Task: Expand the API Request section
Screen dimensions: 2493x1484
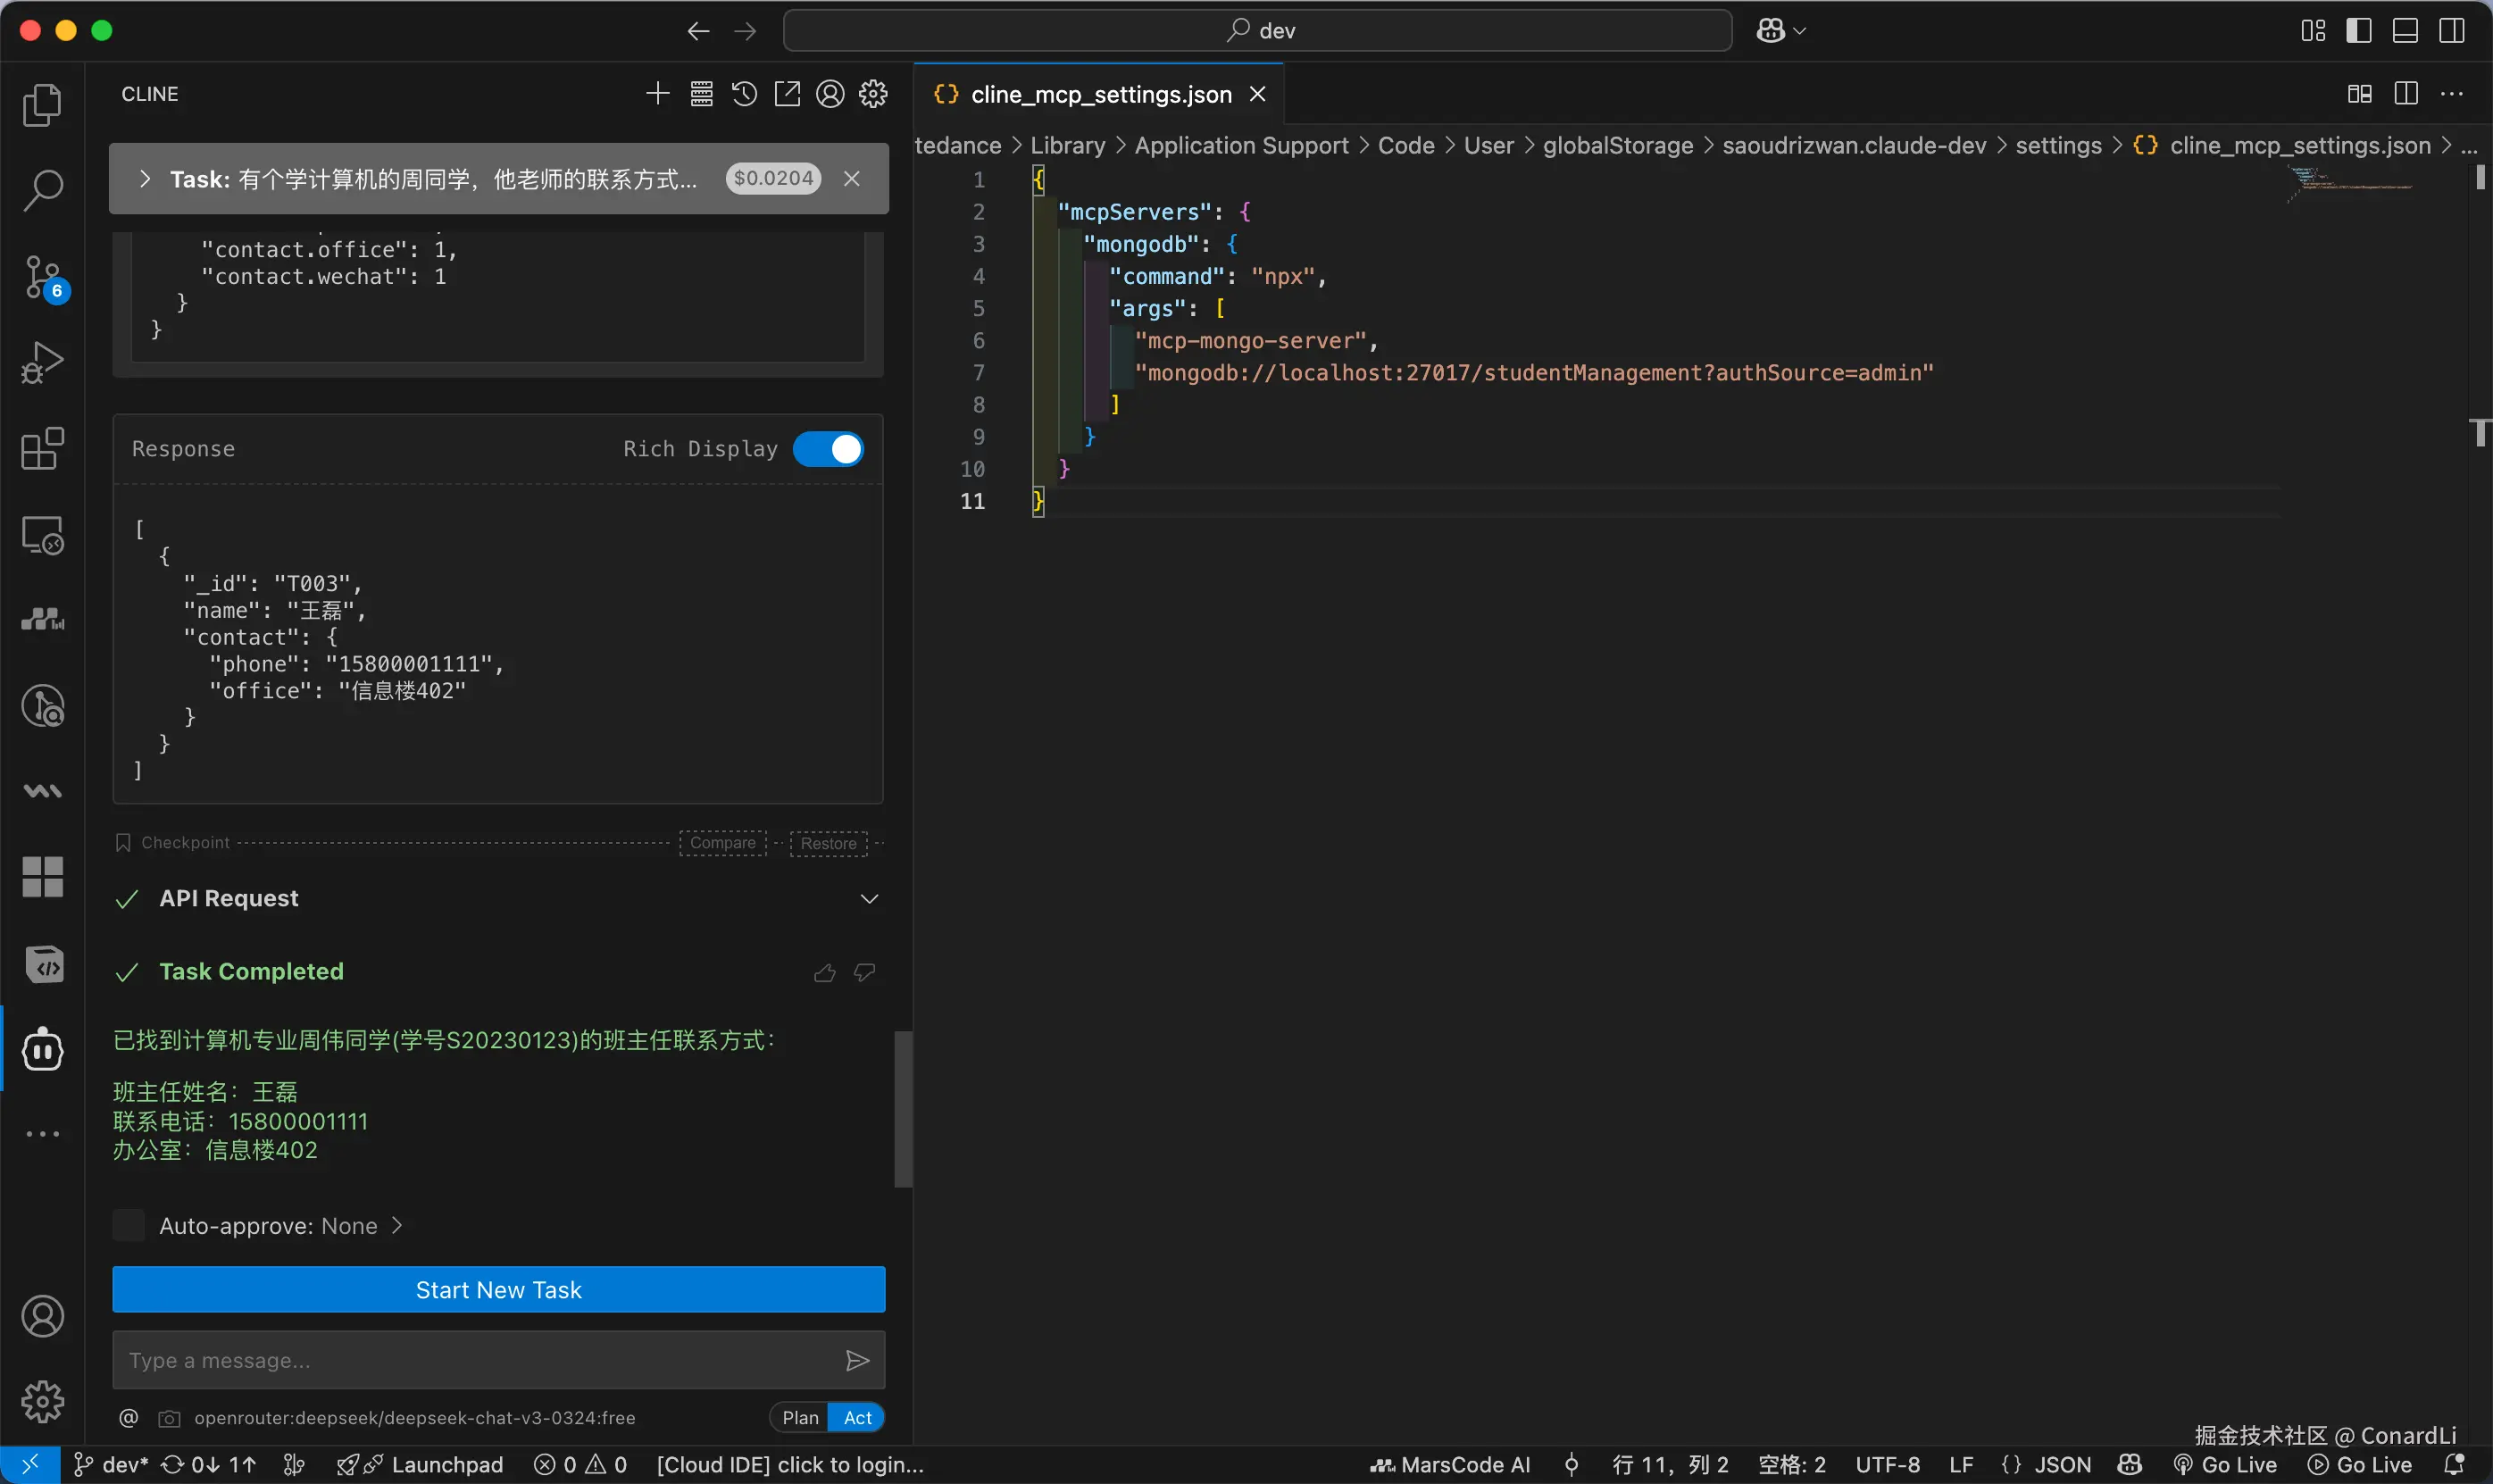Action: click(869, 899)
